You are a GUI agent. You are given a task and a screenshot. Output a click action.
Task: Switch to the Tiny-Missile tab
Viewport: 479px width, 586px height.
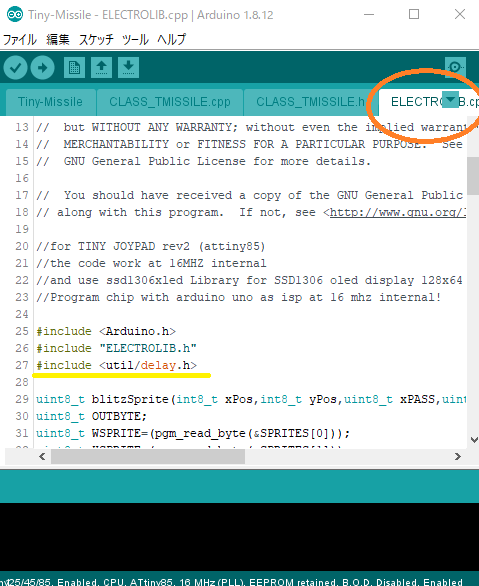point(50,102)
